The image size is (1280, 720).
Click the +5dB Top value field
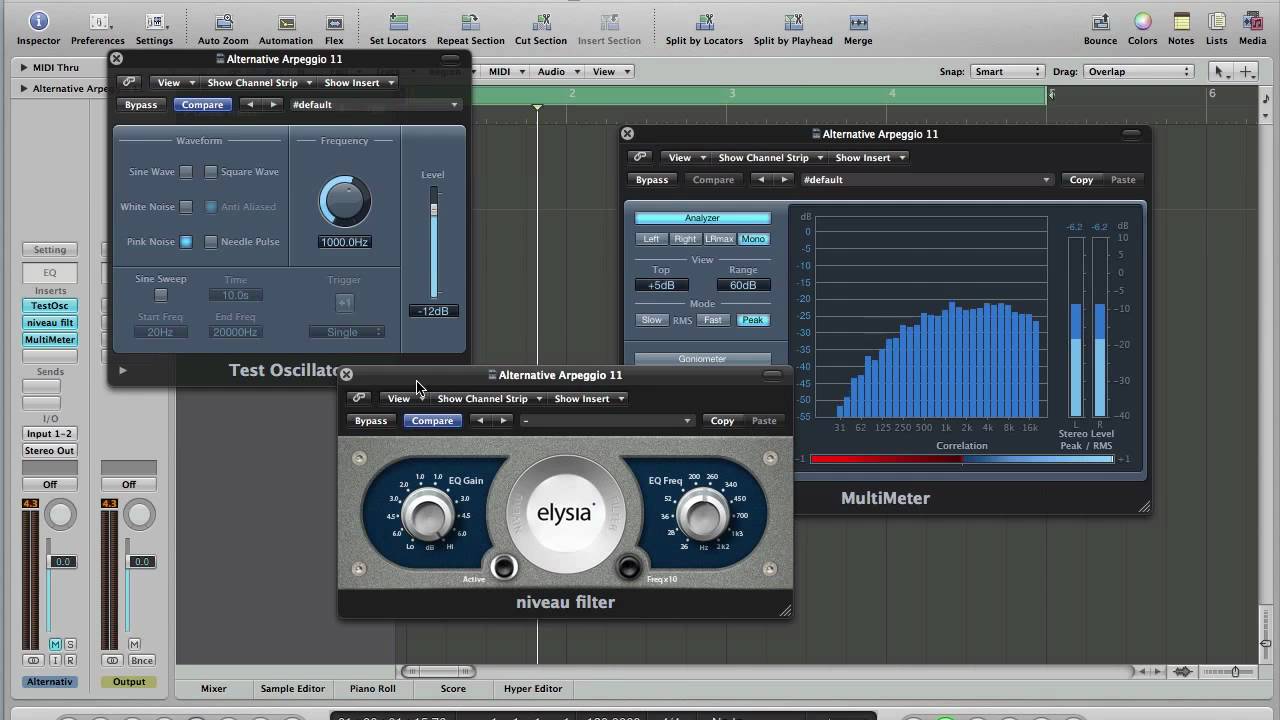661,285
